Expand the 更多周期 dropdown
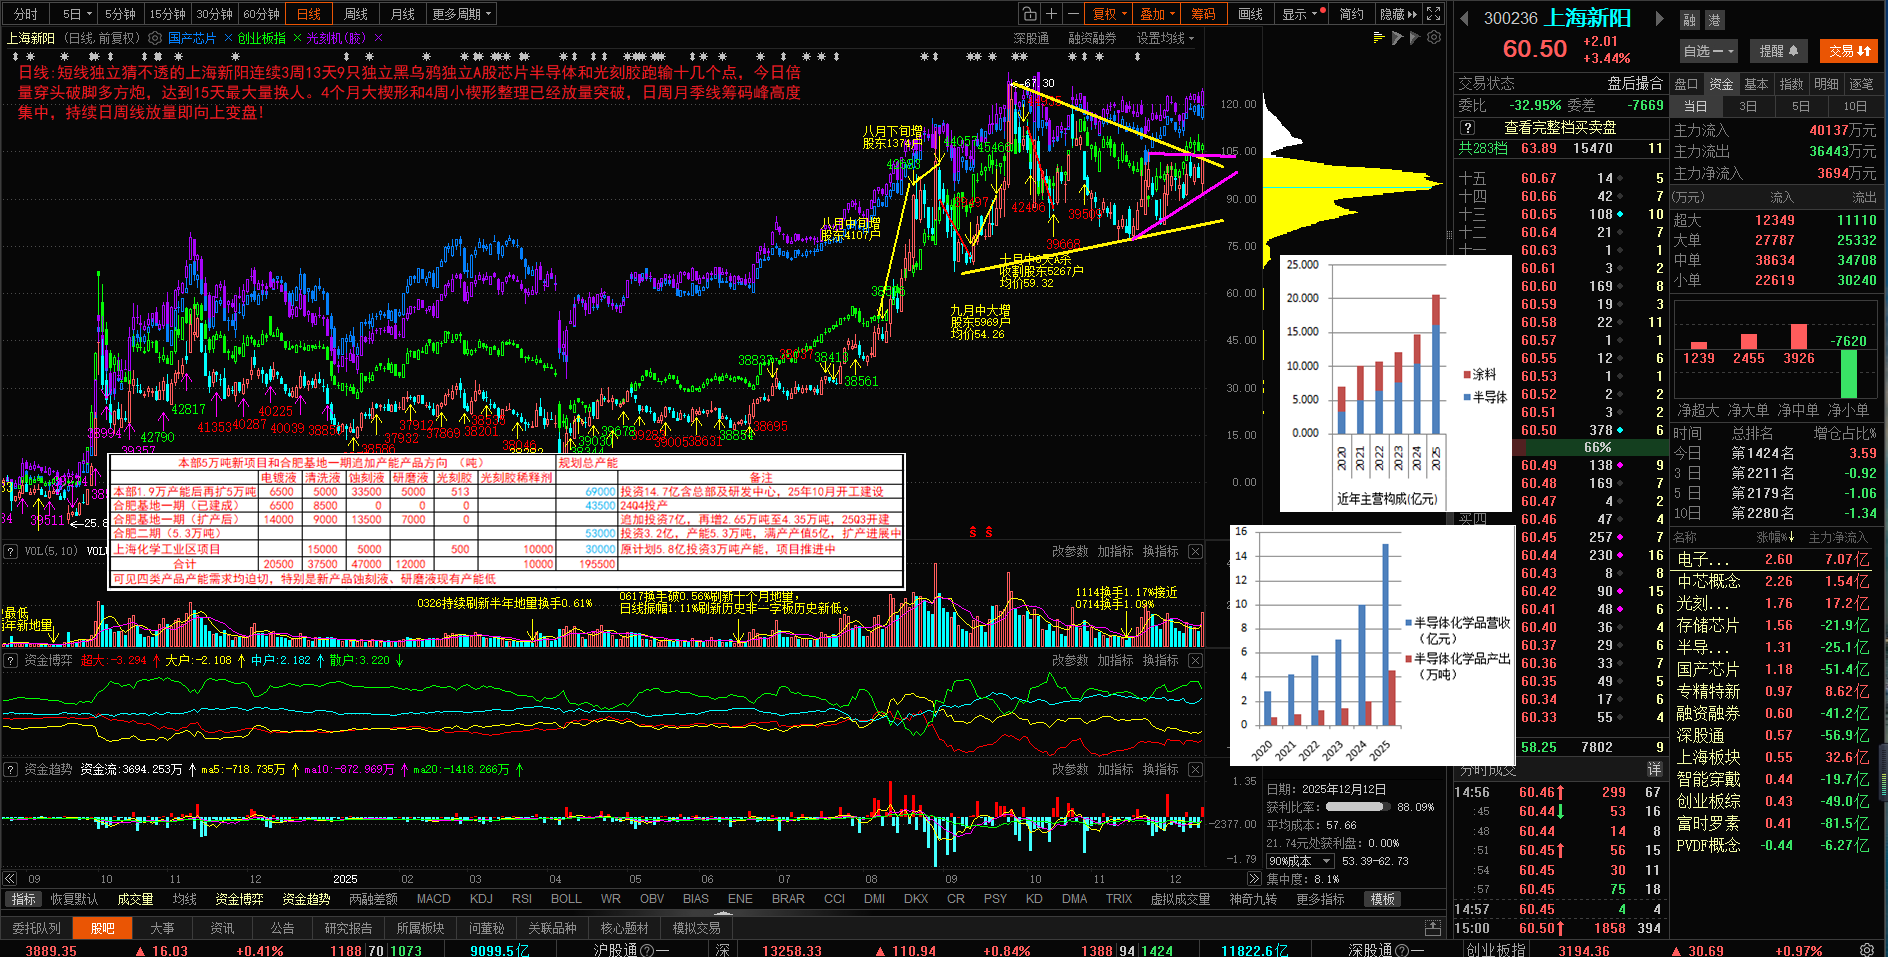 click(x=461, y=14)
